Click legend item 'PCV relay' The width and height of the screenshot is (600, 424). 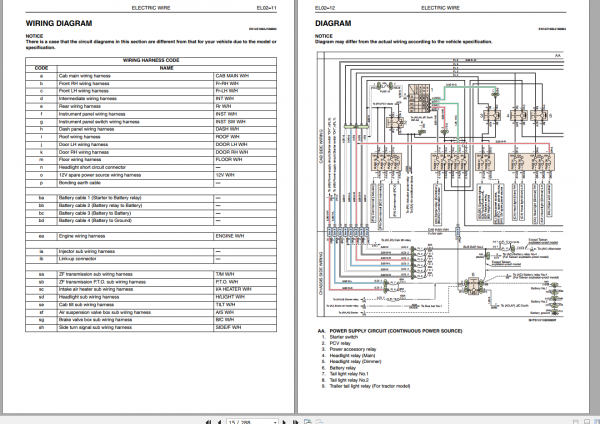click(340, 343)
